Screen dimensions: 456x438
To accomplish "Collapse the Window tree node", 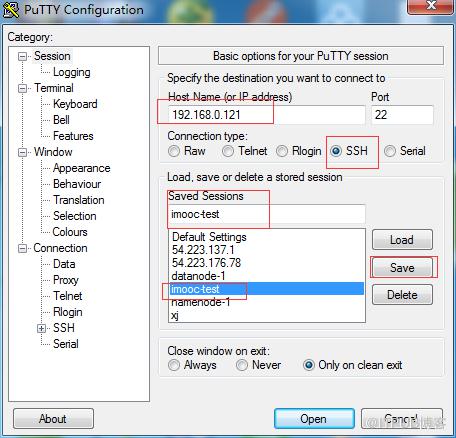I will 22,152.
